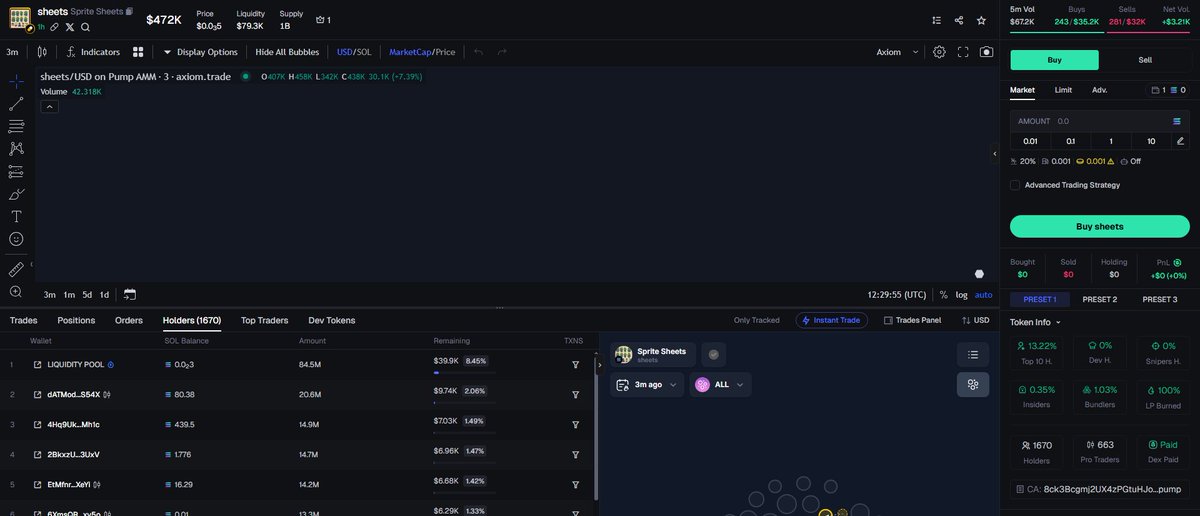Toggle auto scale on the chart
Viewport: 1200px width, 516px height.
tap(984, 295)
